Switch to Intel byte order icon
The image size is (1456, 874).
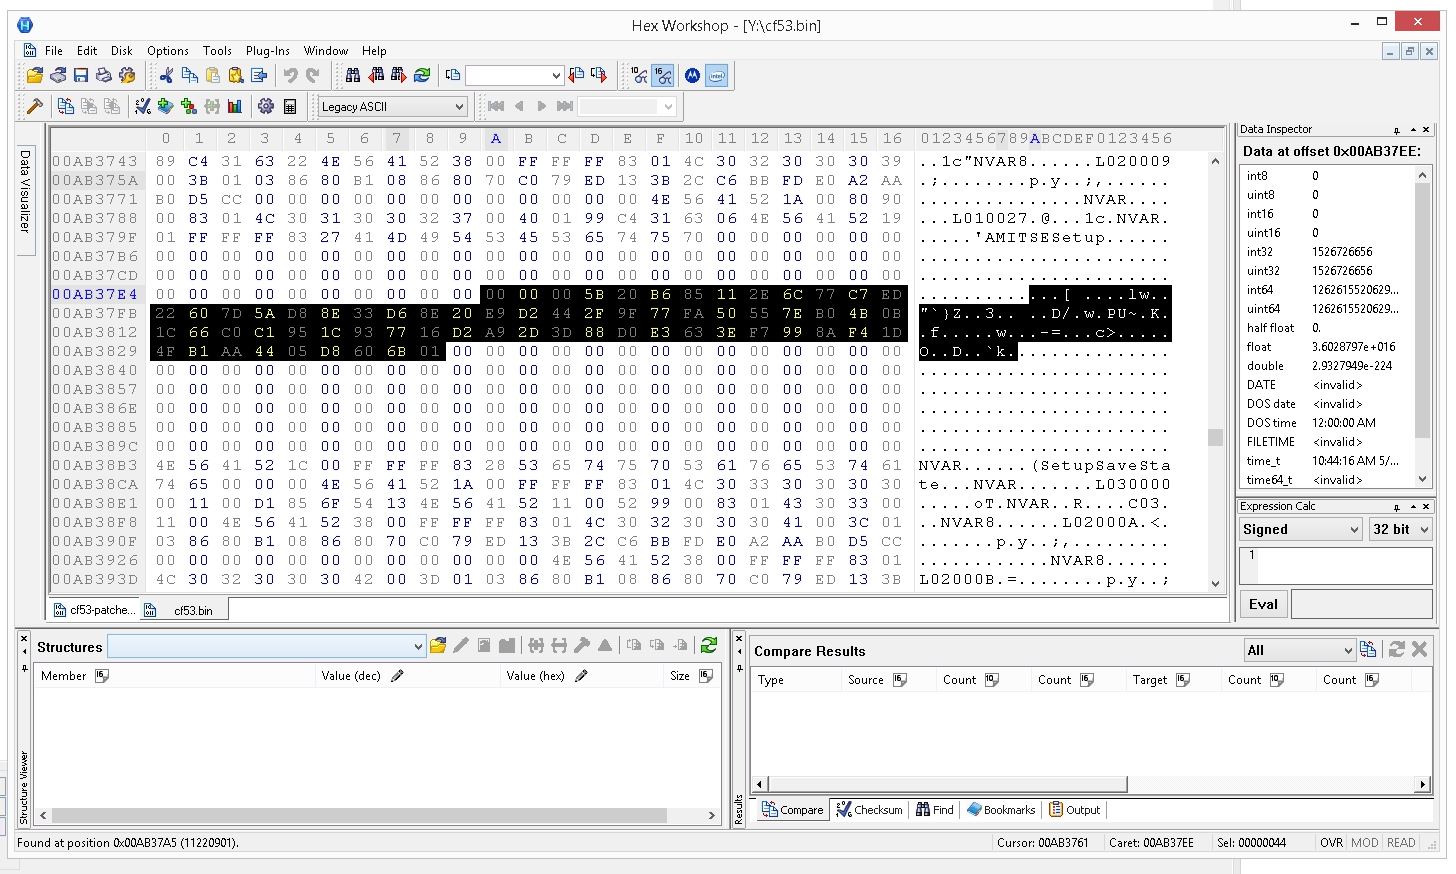[x=716, y=75]
